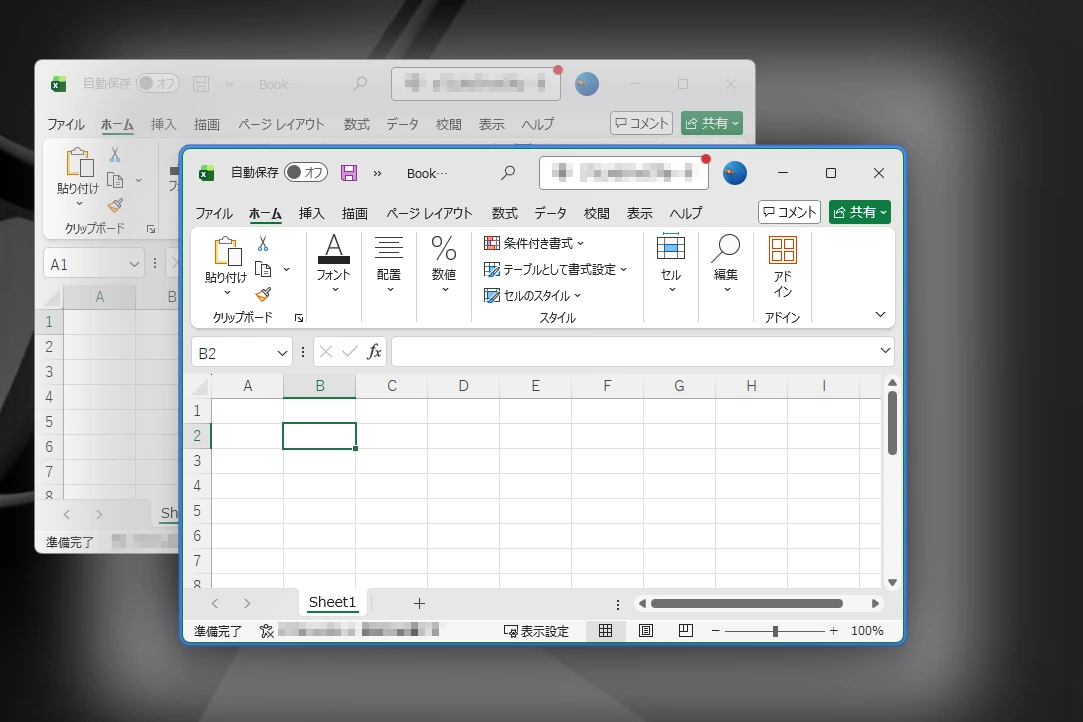Open the テーブルとして書式設定 dropdown
The height and width of the screenshot is (722, 1083).
coord(556,269)
